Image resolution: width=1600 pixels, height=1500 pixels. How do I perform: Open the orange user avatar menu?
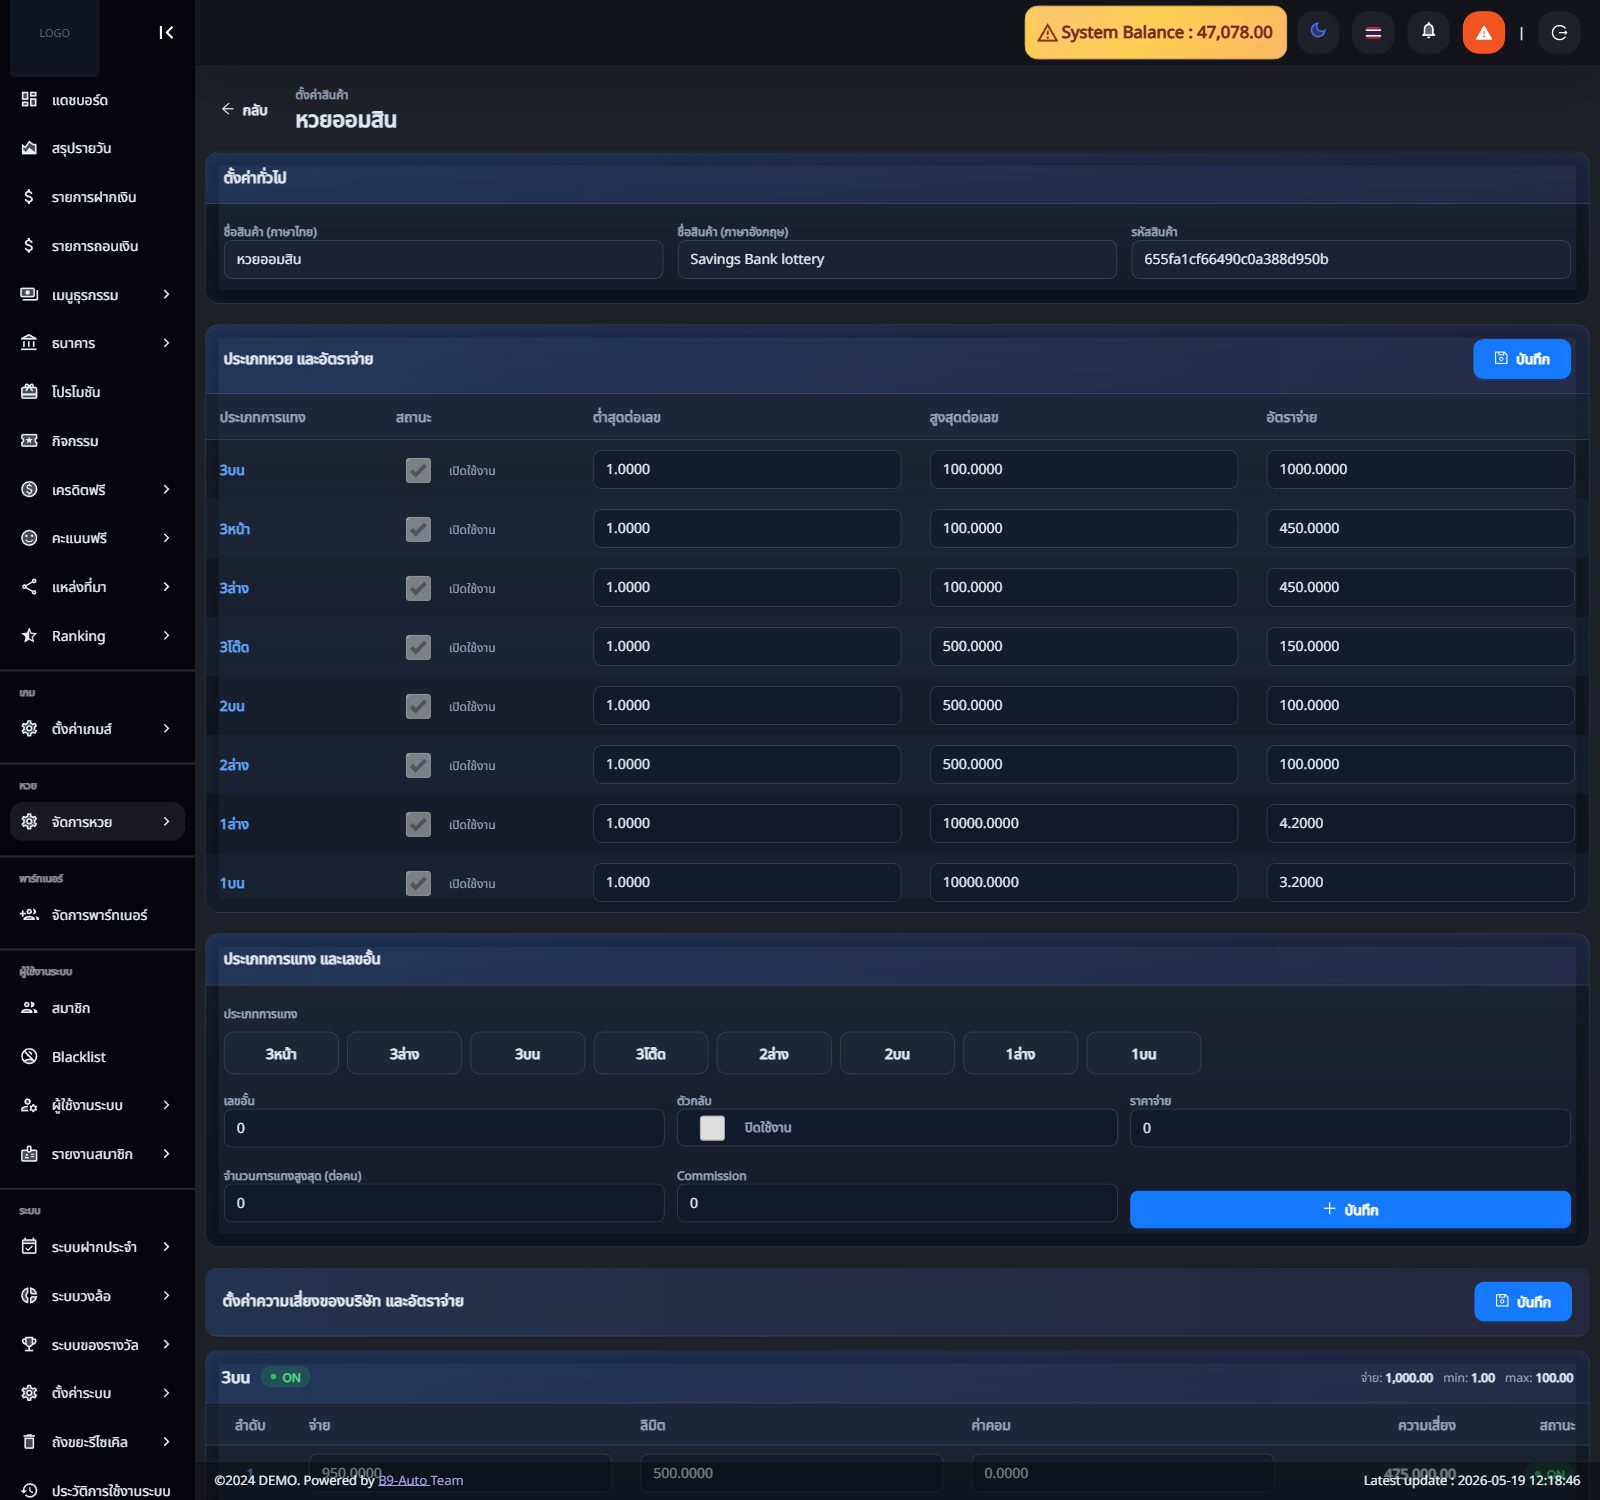1483,32
